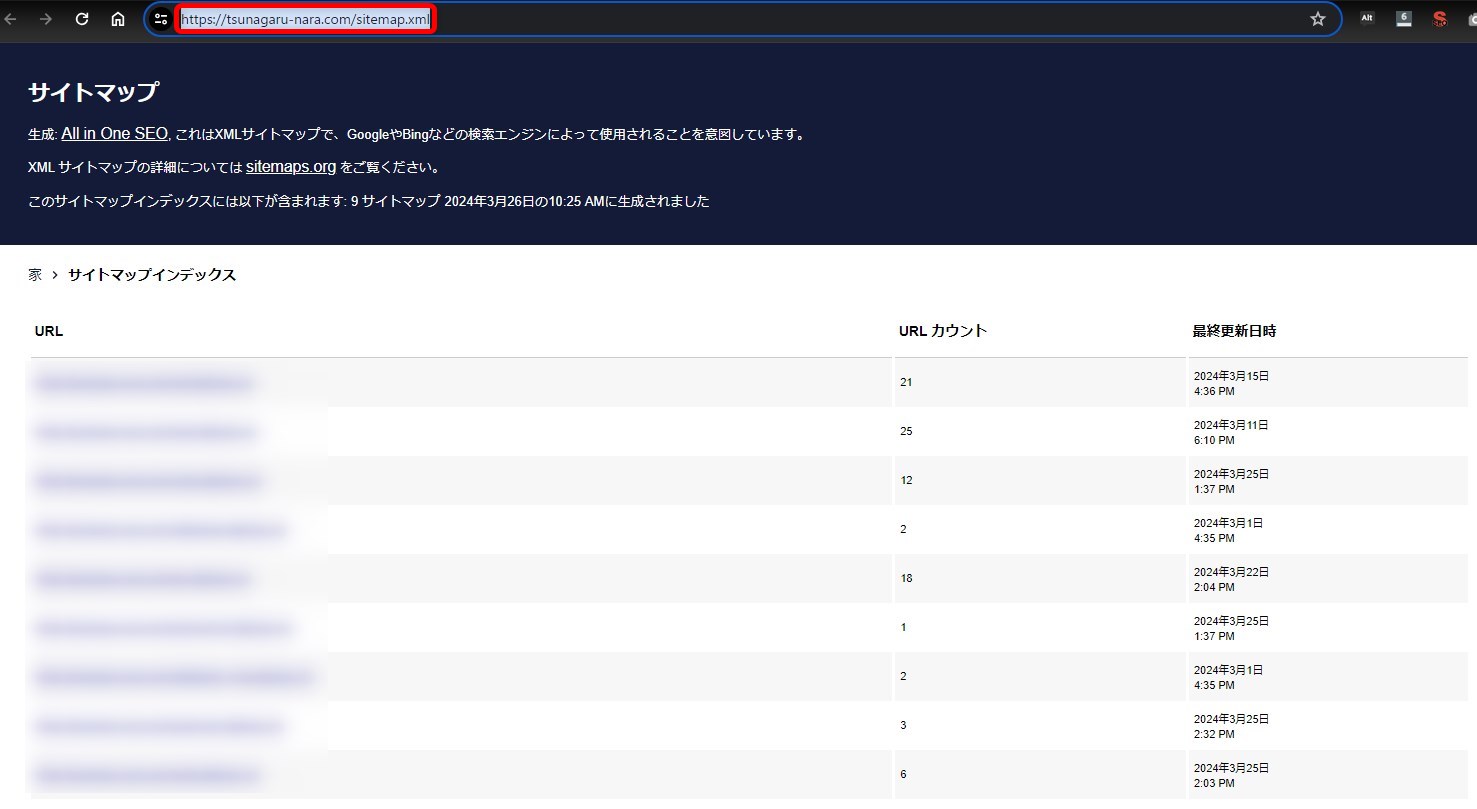1477x809 pixels.
Task: Visit the sitemaps.org link
Action: tap(290, 167)
